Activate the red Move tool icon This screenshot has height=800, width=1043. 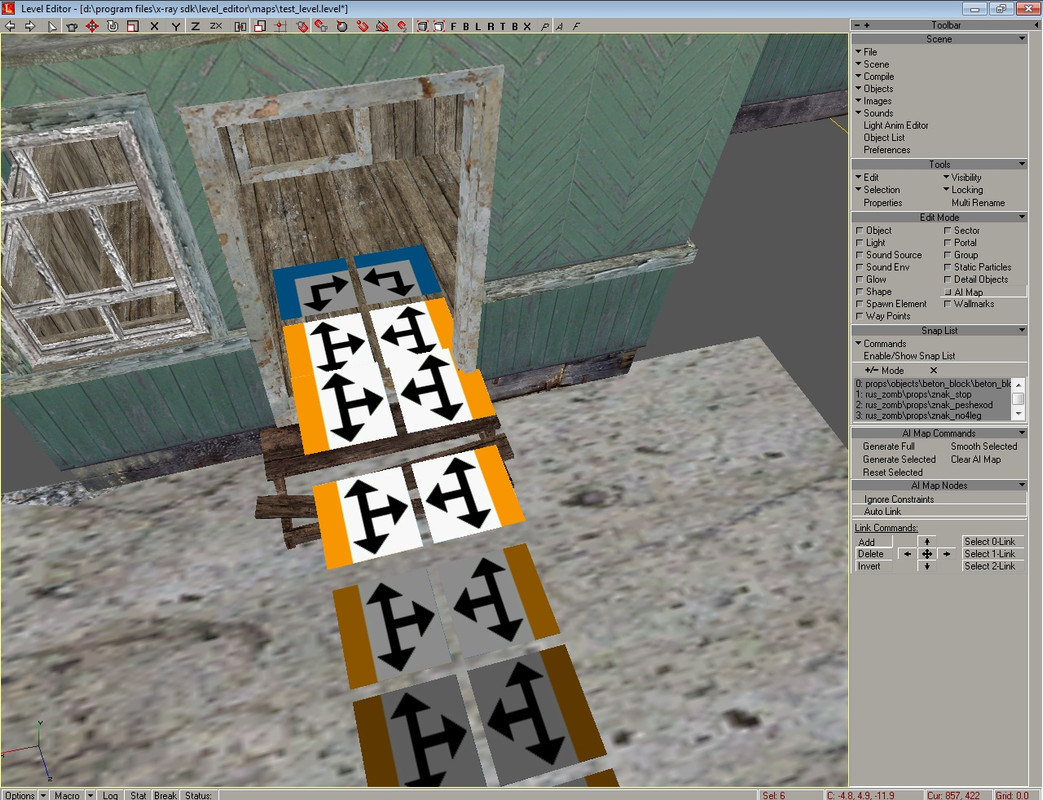coord(92,26)
